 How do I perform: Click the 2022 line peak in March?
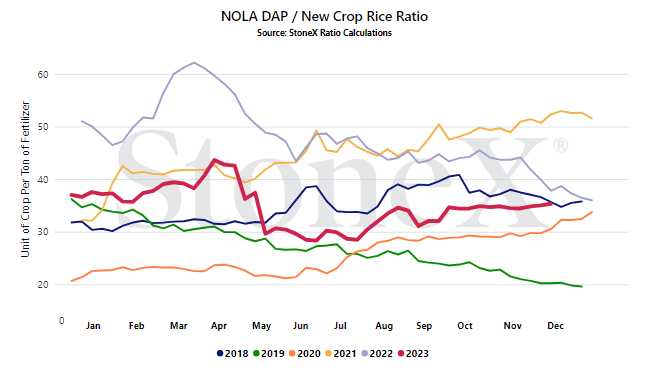[x=194, y=63]
